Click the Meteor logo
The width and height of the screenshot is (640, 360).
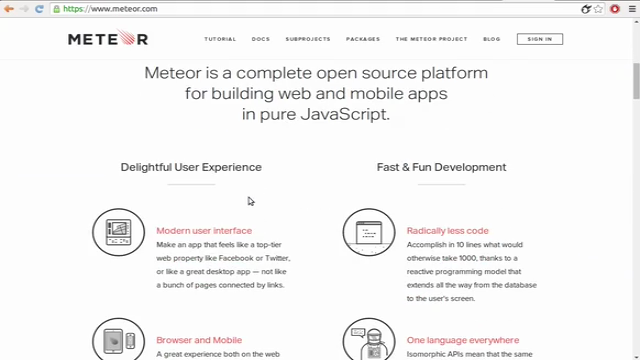(x=108, y=38)
